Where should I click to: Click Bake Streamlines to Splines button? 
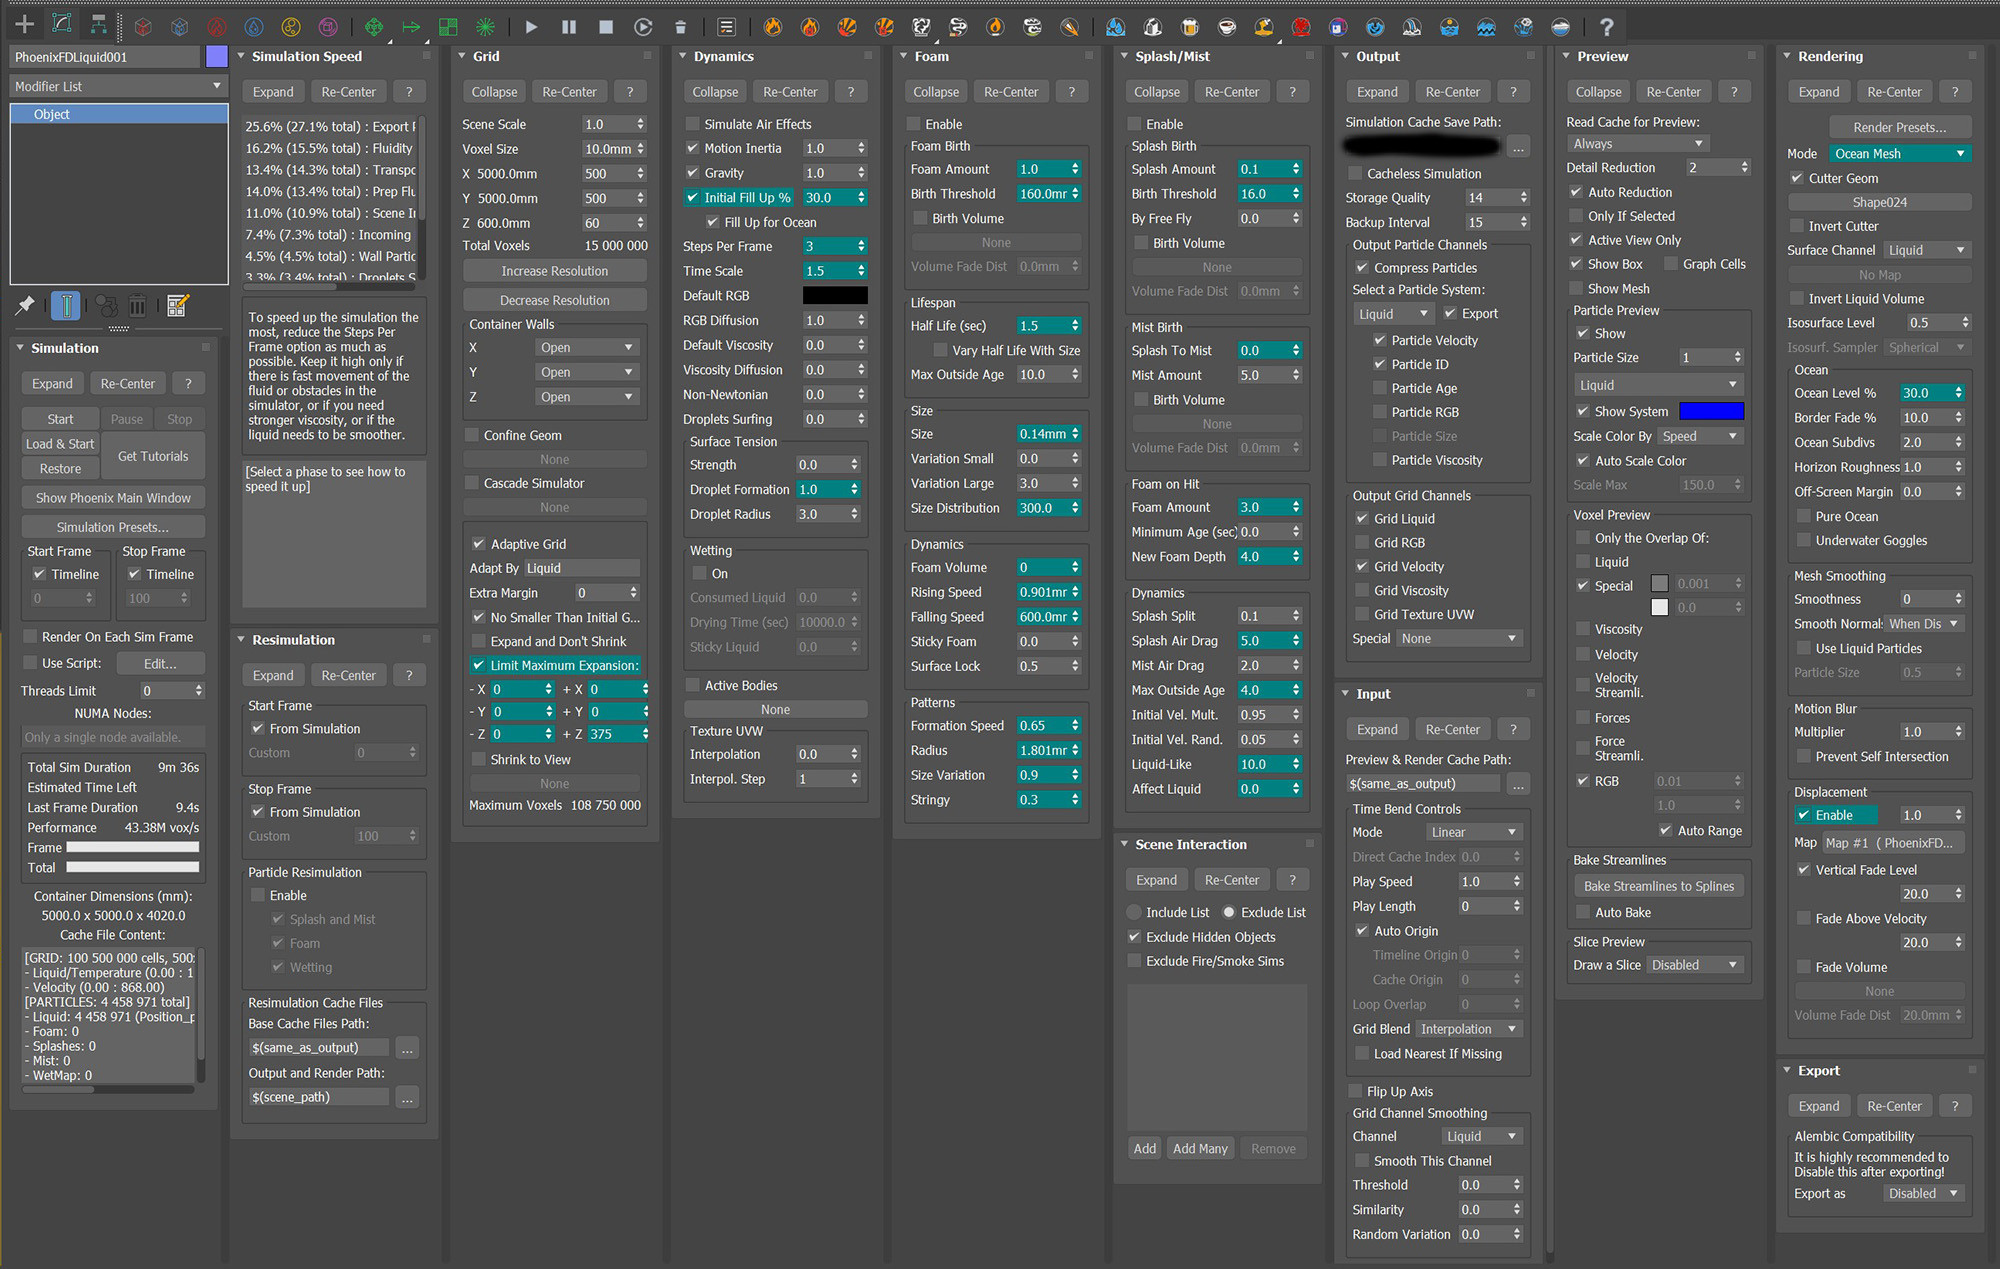1659,886
